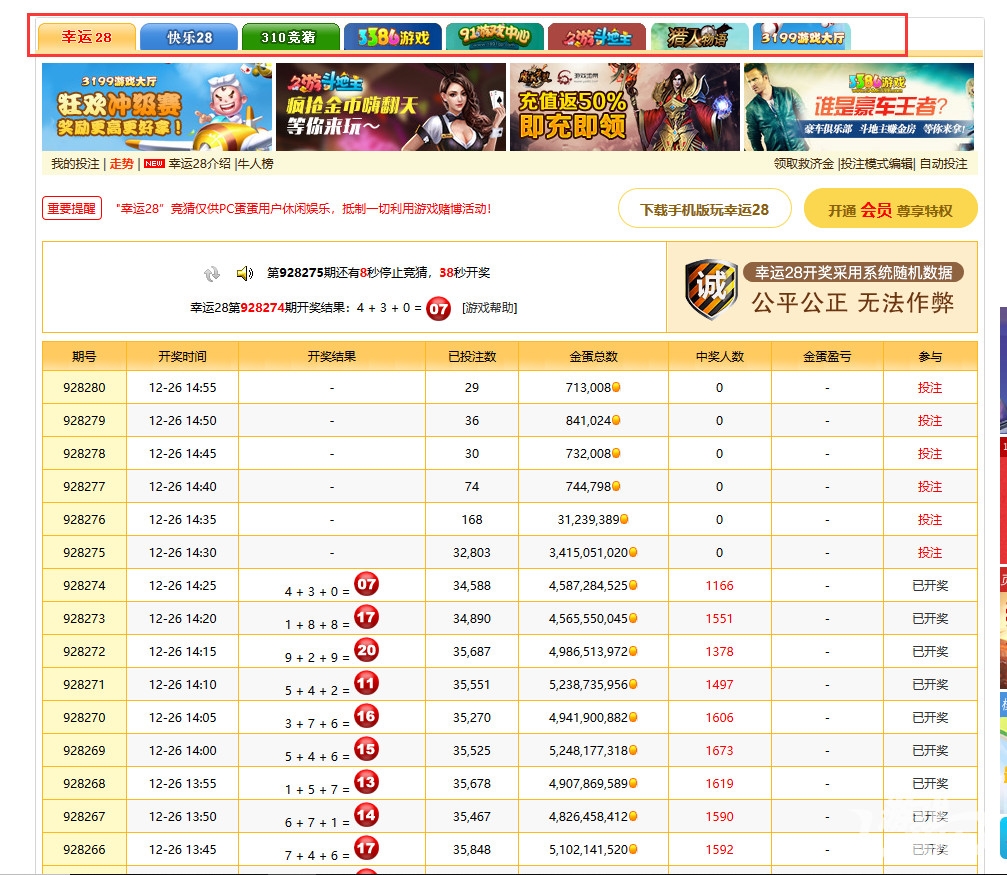Mute the announcement speaker icon
Screen dimensions: 1007x875
[243, 273]
